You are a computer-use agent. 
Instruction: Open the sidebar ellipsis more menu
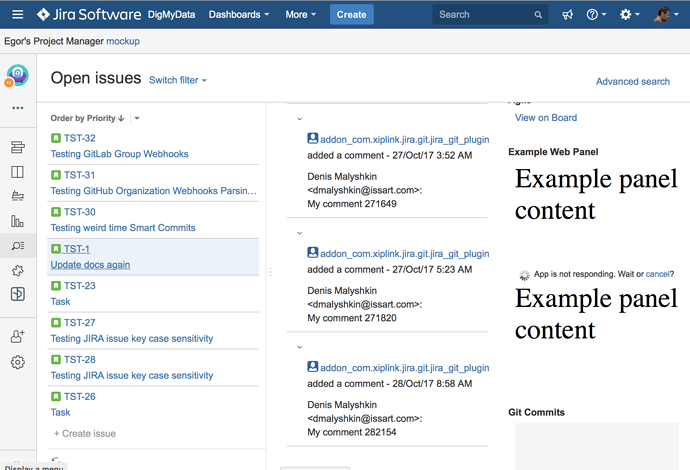click(18, 108)
